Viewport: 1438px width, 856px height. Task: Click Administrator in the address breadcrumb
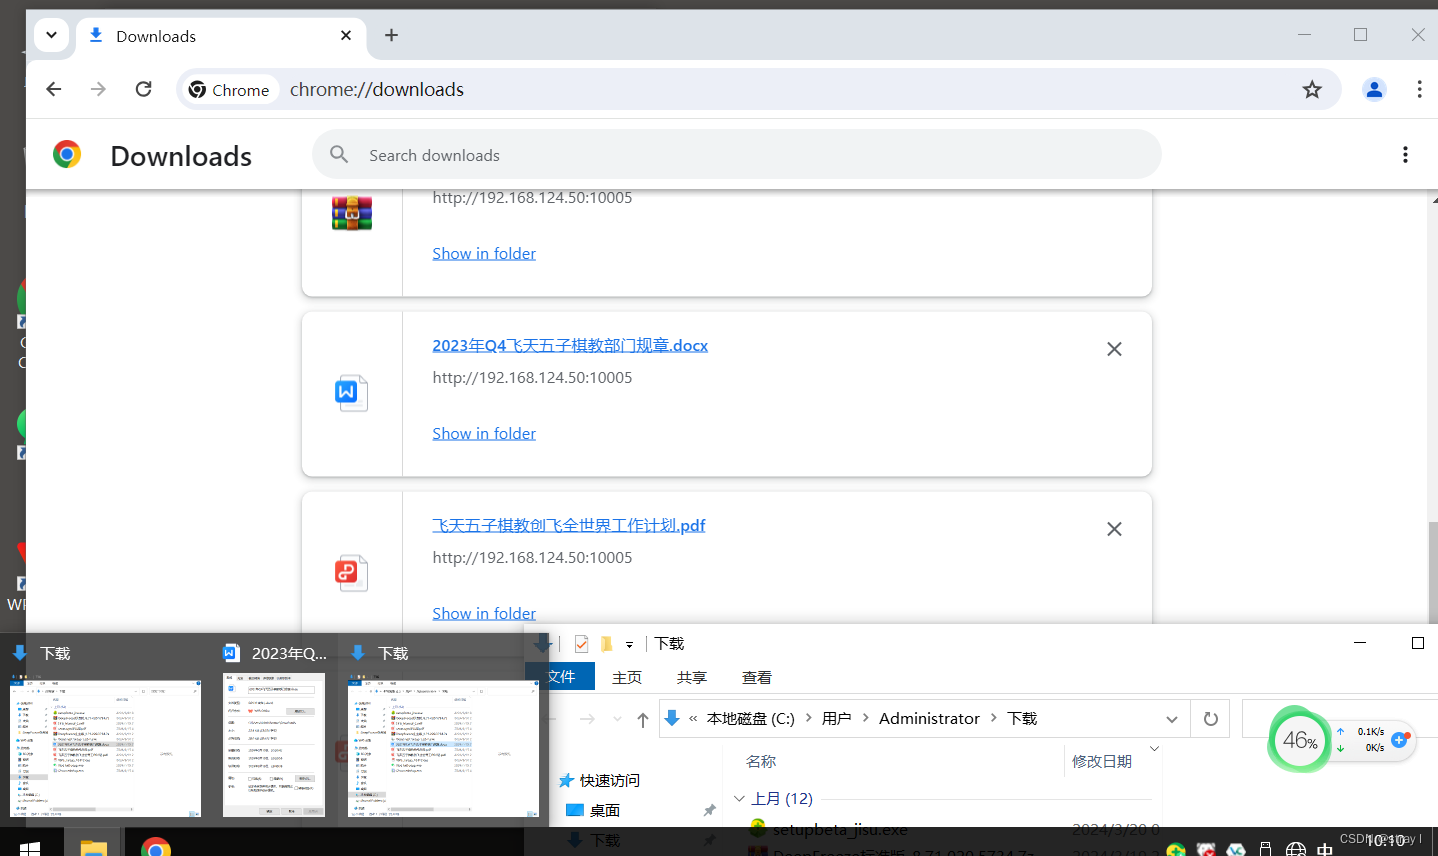coord(929,719)
